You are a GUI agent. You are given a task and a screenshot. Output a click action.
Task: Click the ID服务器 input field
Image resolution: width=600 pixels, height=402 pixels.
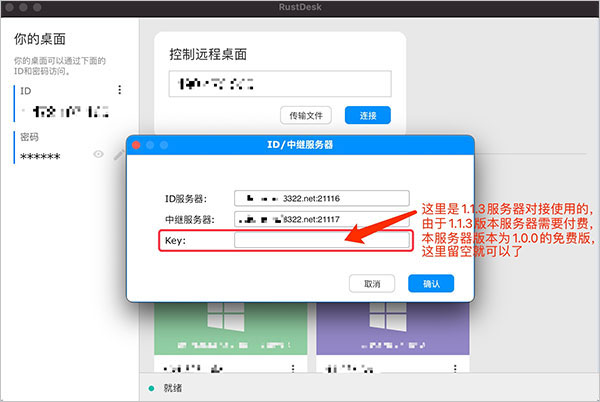[321, 198]
